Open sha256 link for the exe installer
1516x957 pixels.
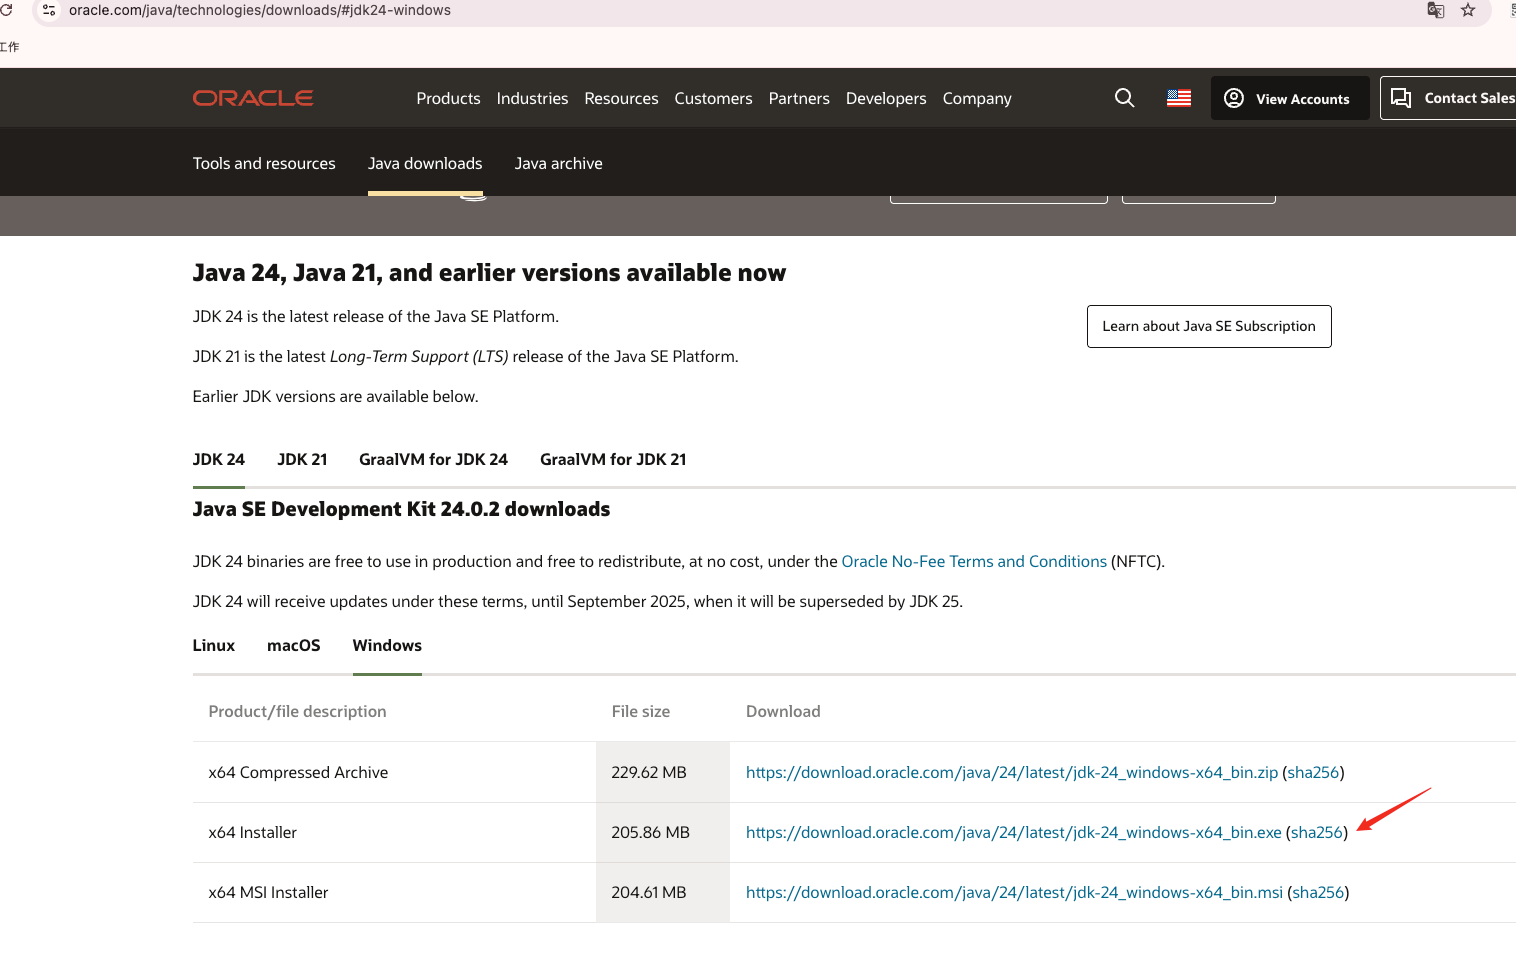pos(1317,832)
